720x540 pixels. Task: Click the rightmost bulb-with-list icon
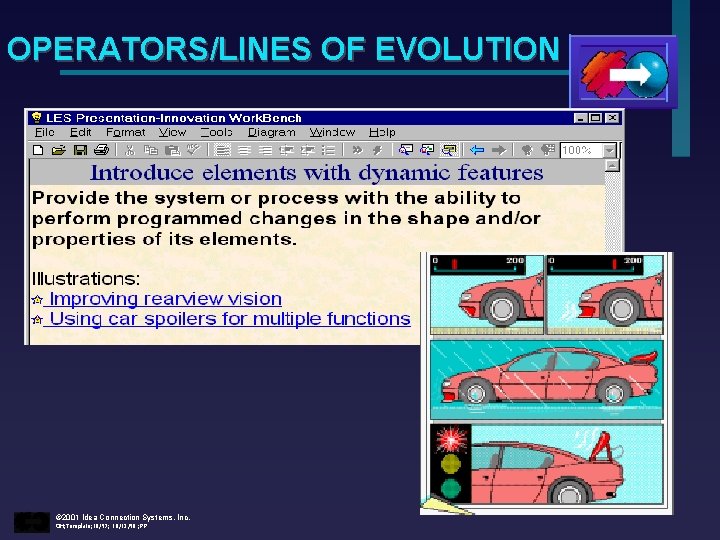pyautogui.click(x=548, y=150)
